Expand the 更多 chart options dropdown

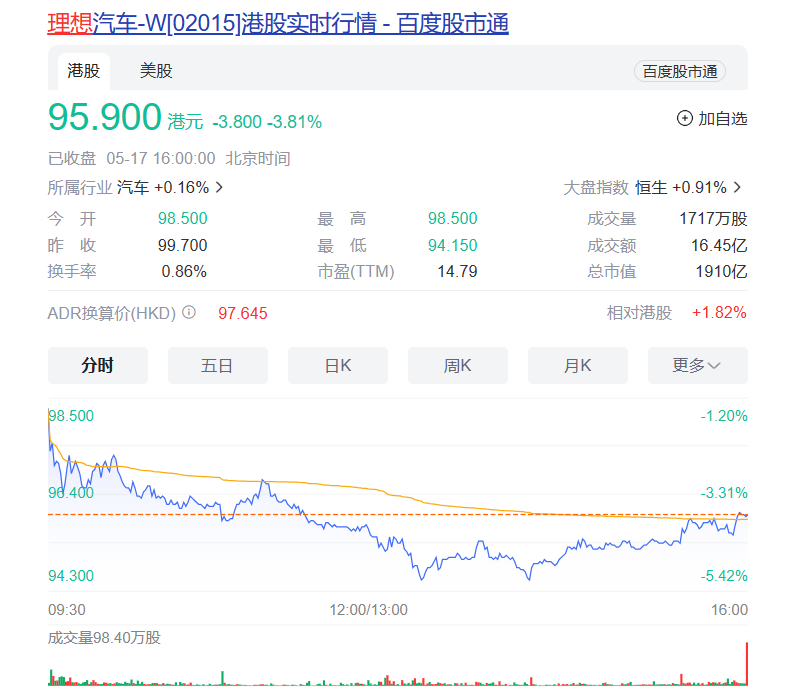(698, 365)
